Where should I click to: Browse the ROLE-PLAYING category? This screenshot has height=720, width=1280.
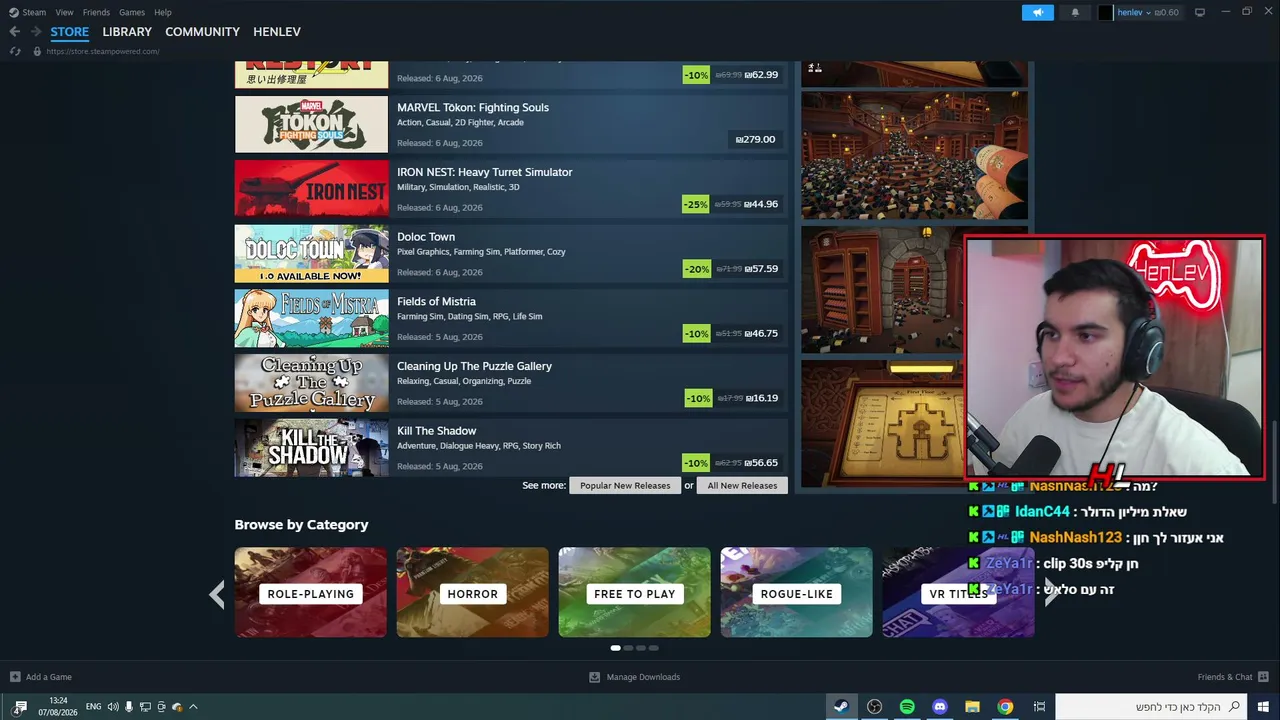(x=311, y=592)
